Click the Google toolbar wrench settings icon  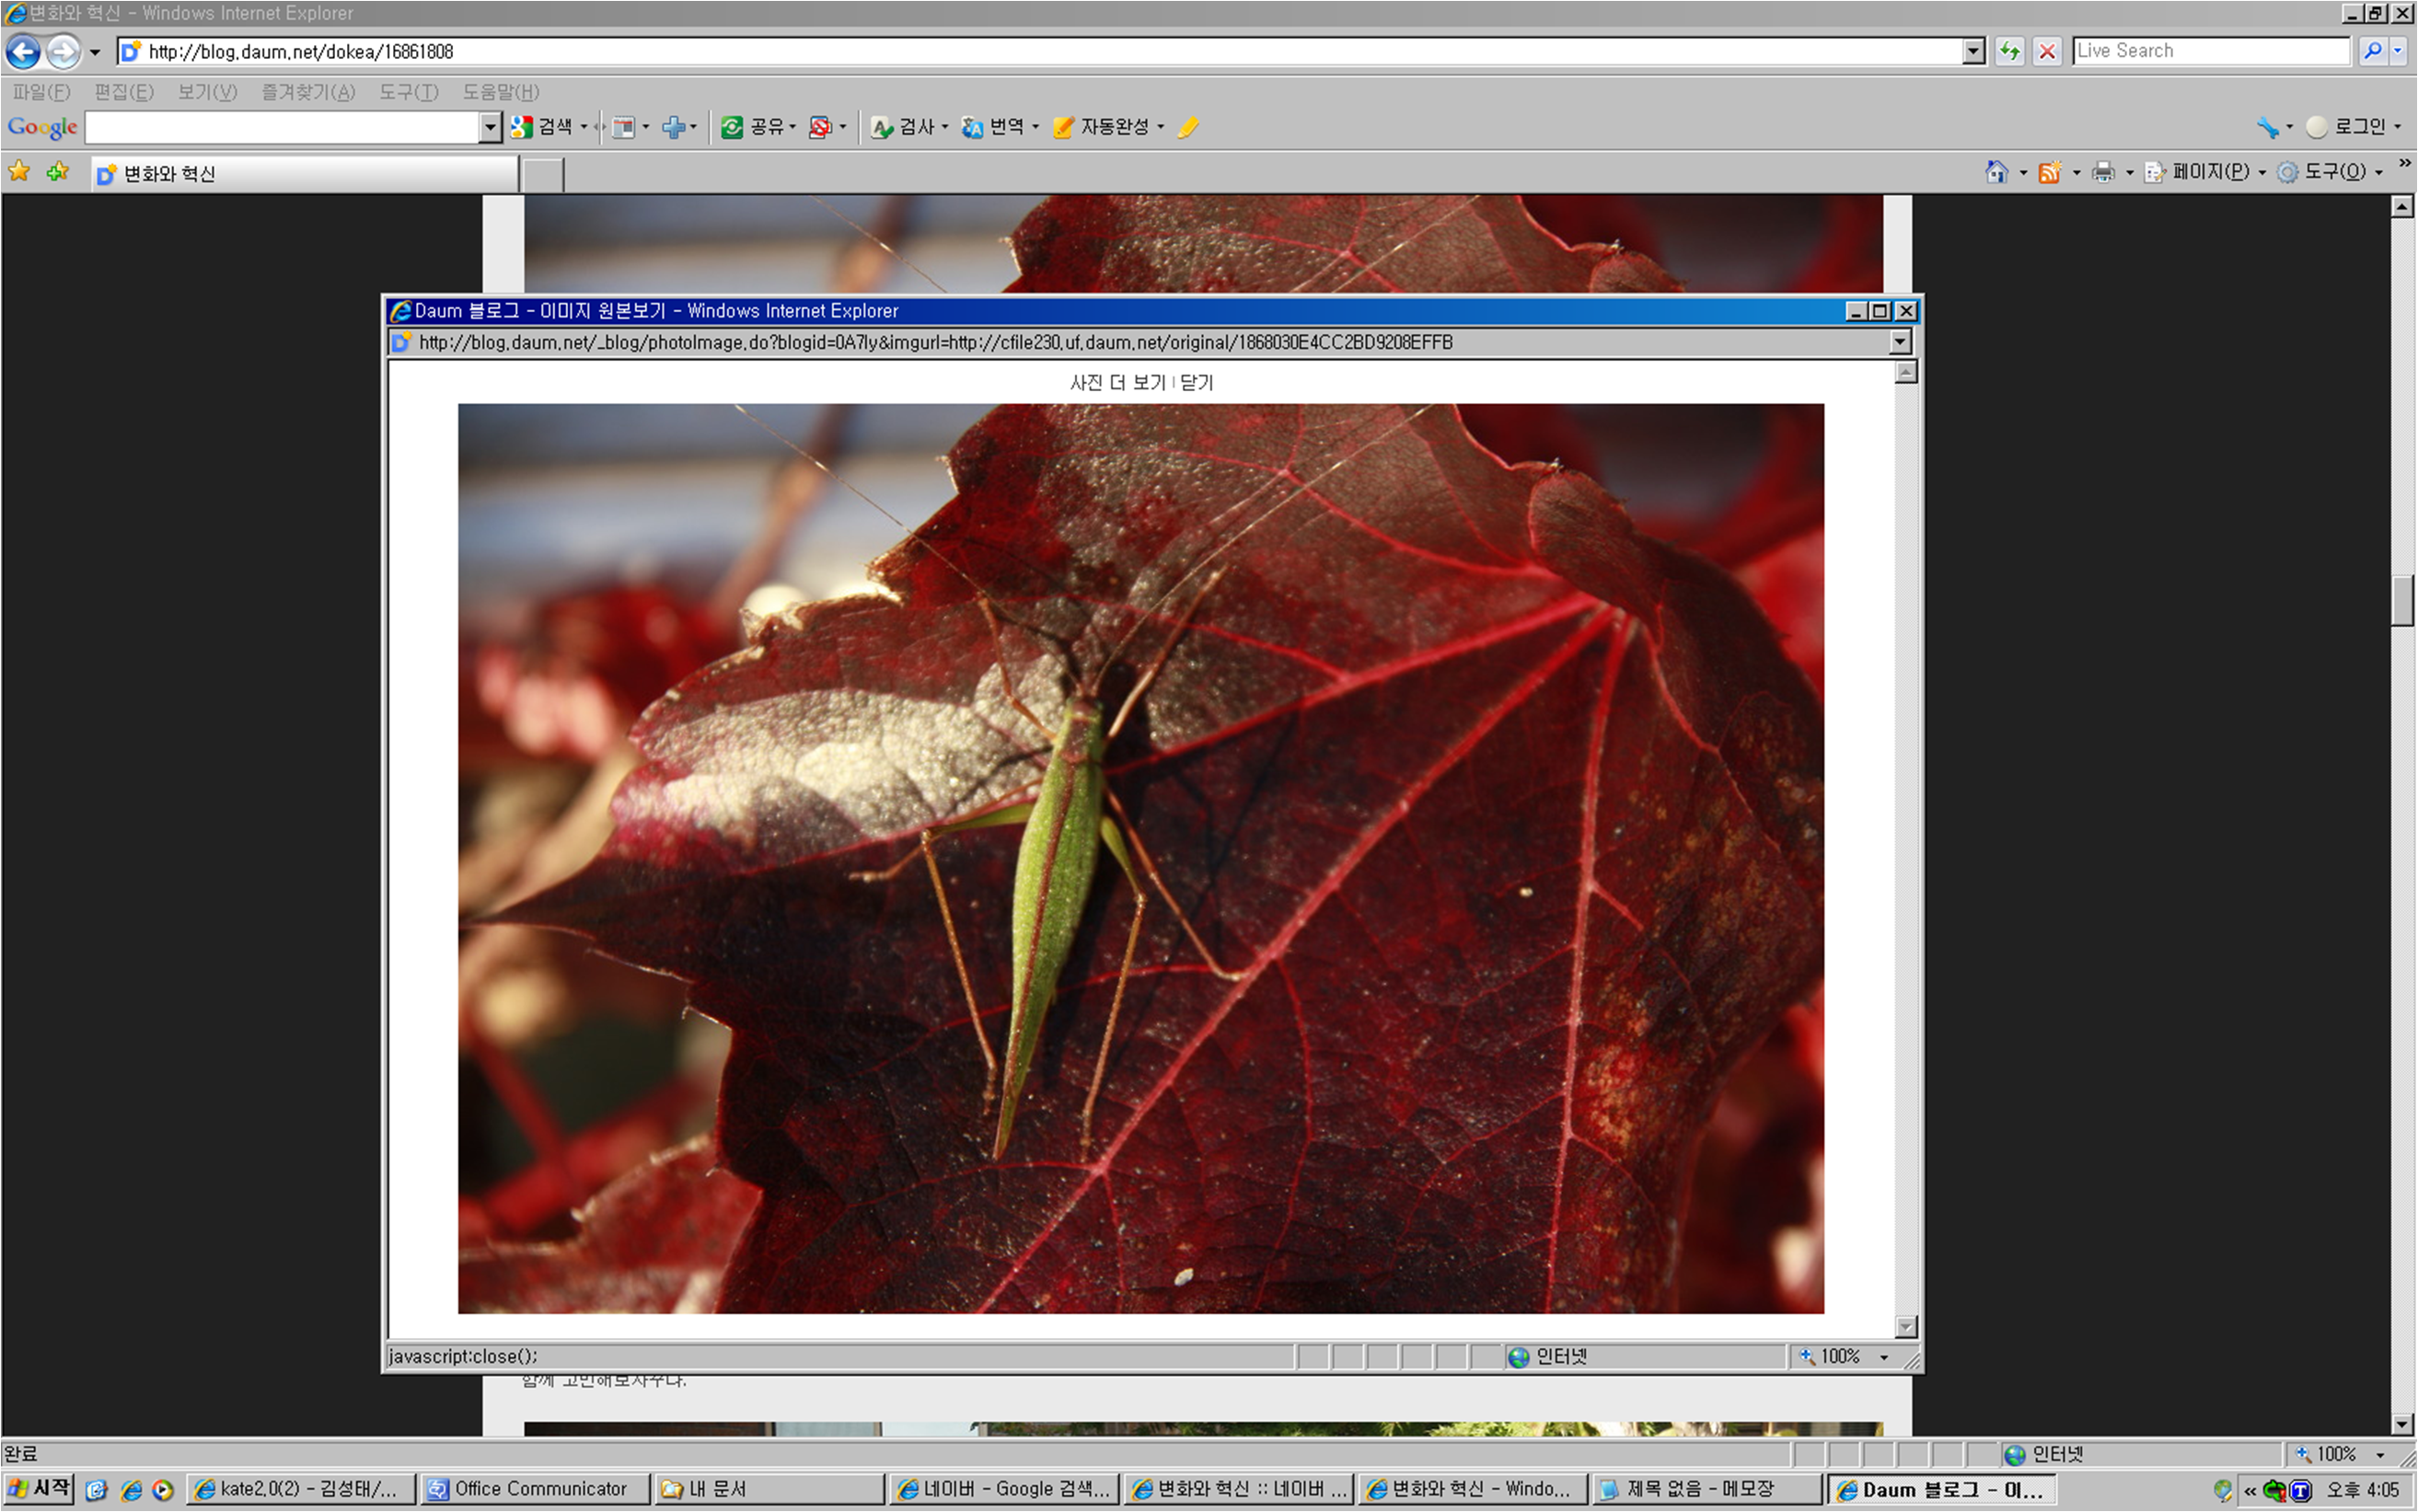click(x=2266, y=127)
